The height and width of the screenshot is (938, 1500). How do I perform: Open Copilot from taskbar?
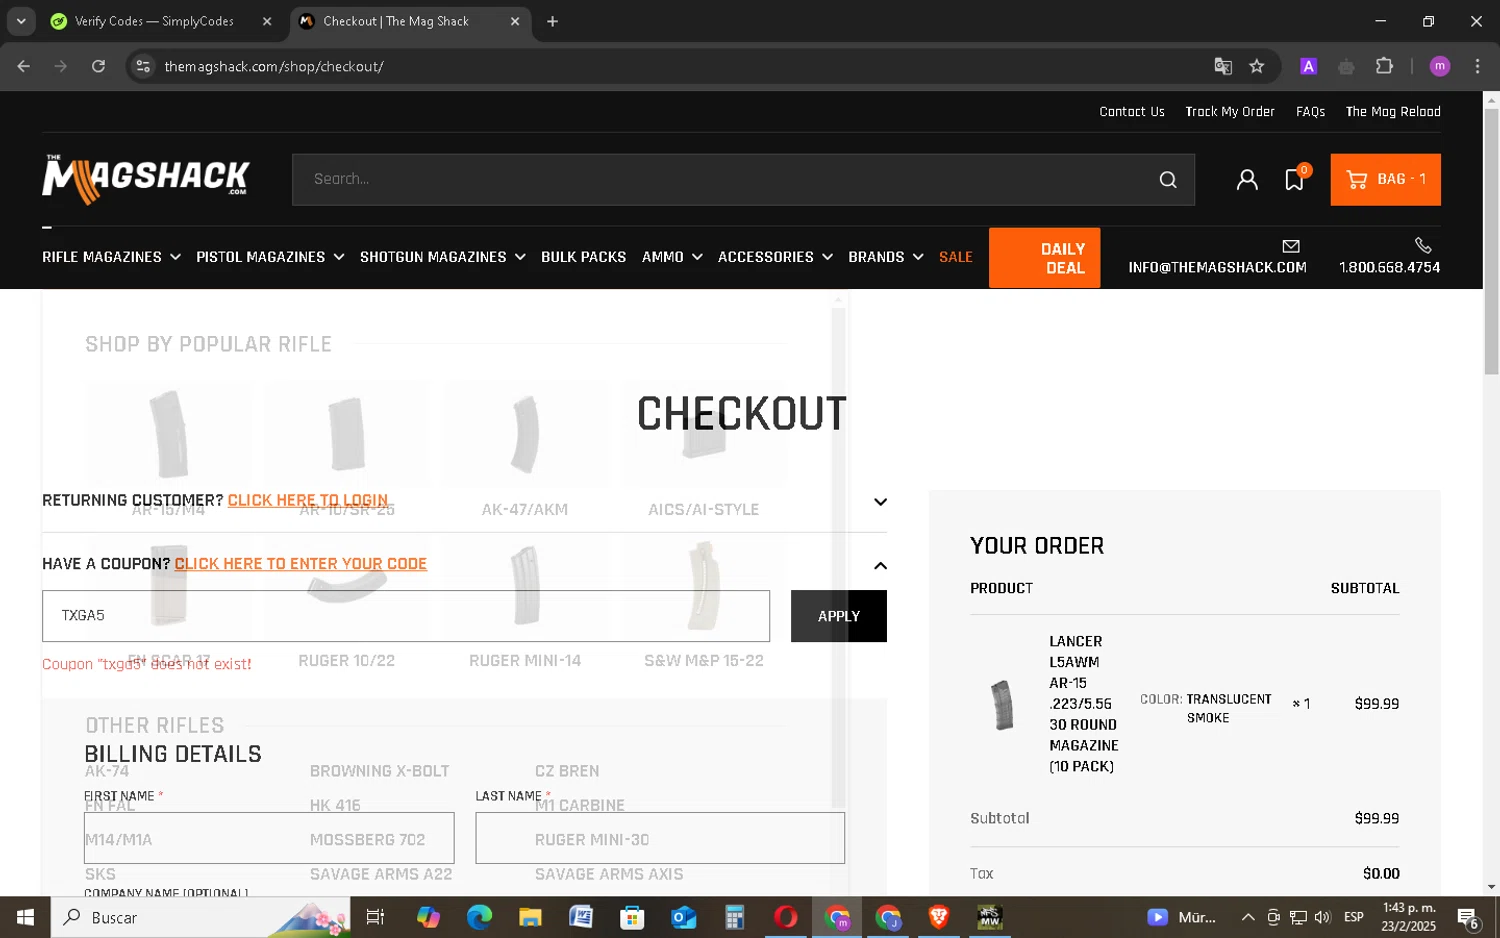(x=428, y=917)
